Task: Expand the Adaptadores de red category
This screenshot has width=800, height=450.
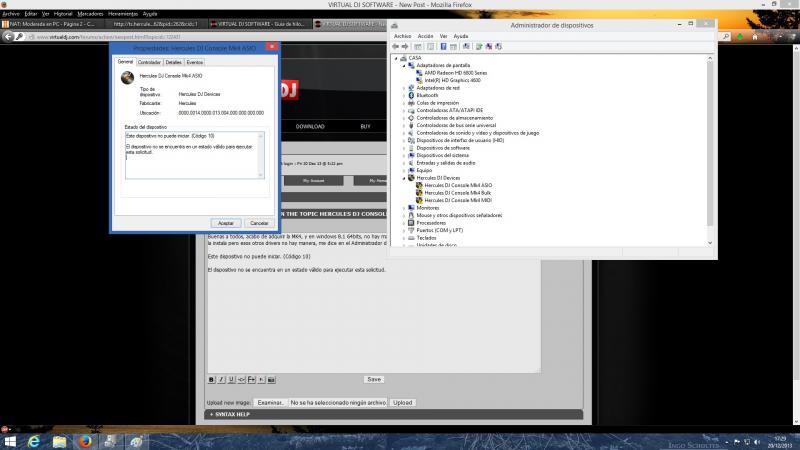Action: pos(404,88)
